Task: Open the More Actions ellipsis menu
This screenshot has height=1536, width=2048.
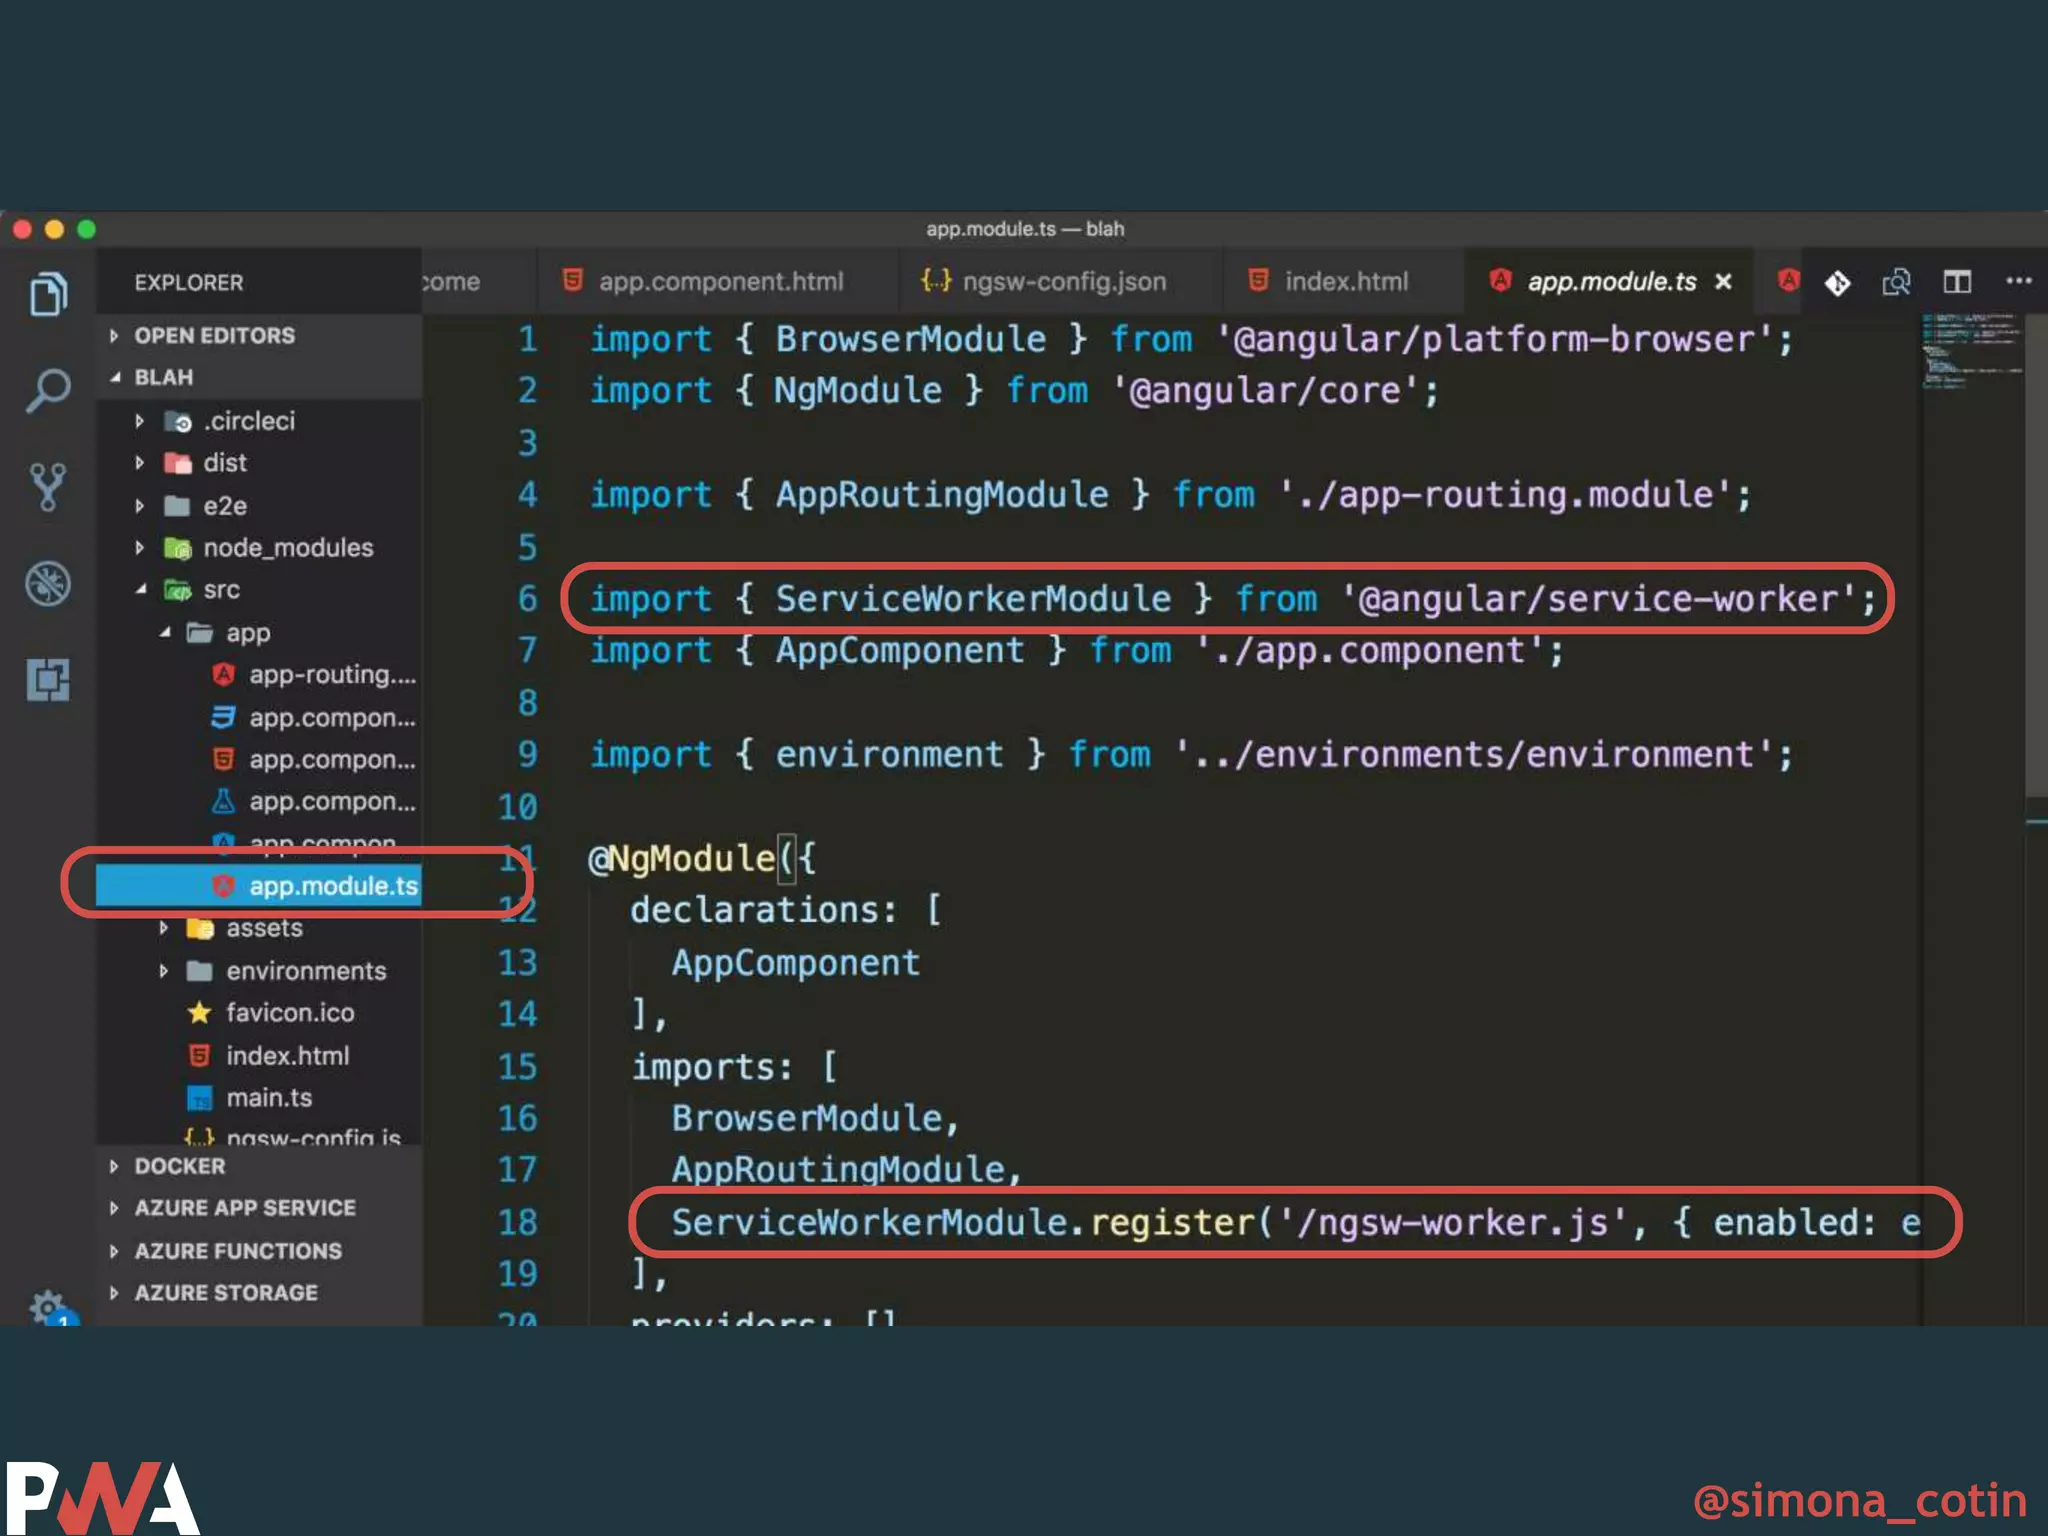Action: coord(2018,281)
